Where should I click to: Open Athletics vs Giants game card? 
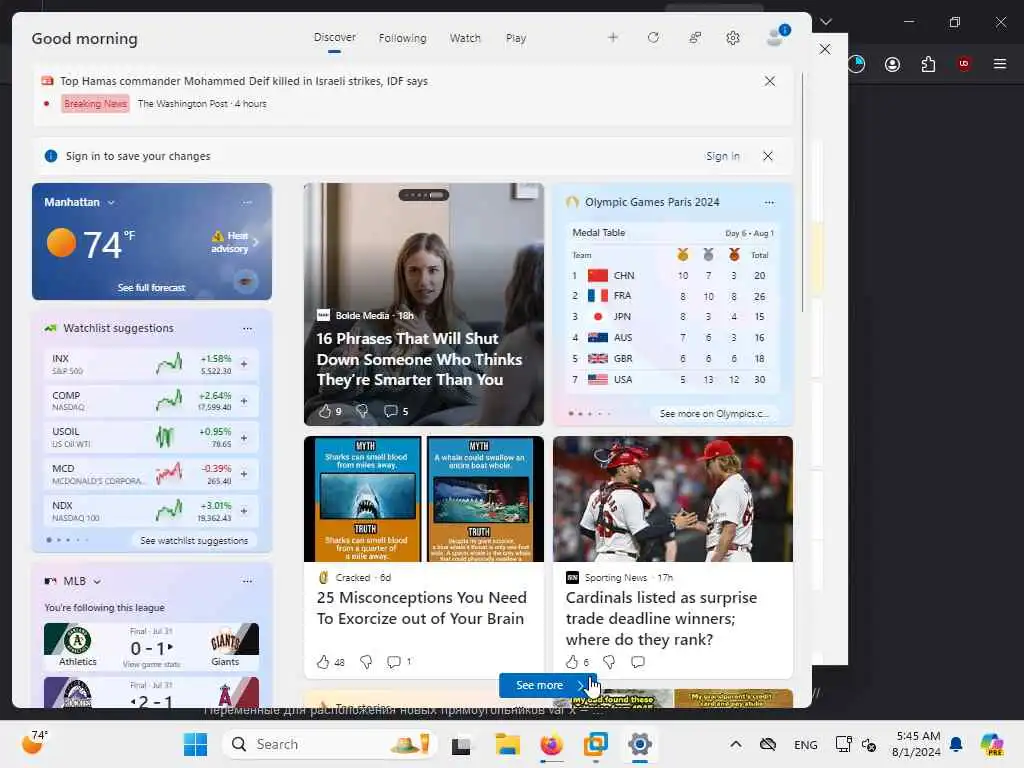(152, 647)
